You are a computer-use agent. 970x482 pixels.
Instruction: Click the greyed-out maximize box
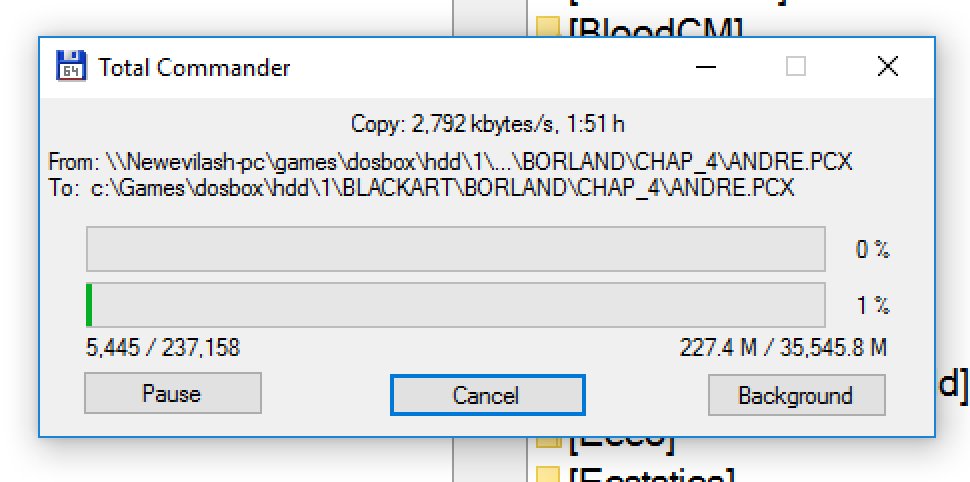pyautogui.click(x=796, y=66)
